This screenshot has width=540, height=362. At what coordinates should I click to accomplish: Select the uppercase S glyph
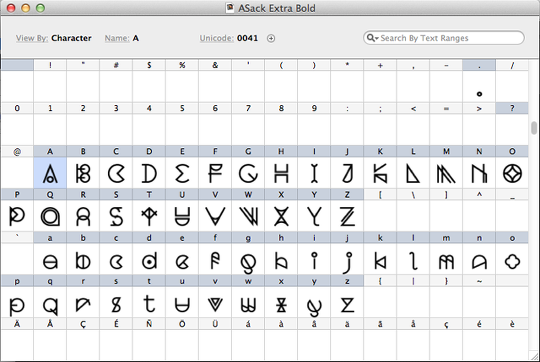(x=116, y=216)
